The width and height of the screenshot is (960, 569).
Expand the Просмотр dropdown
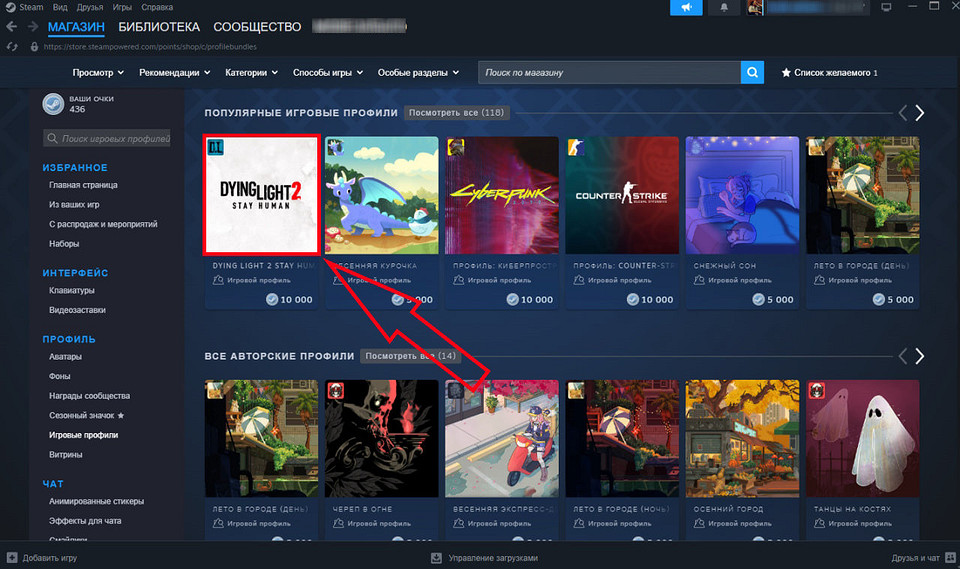(x=98, y=73)
